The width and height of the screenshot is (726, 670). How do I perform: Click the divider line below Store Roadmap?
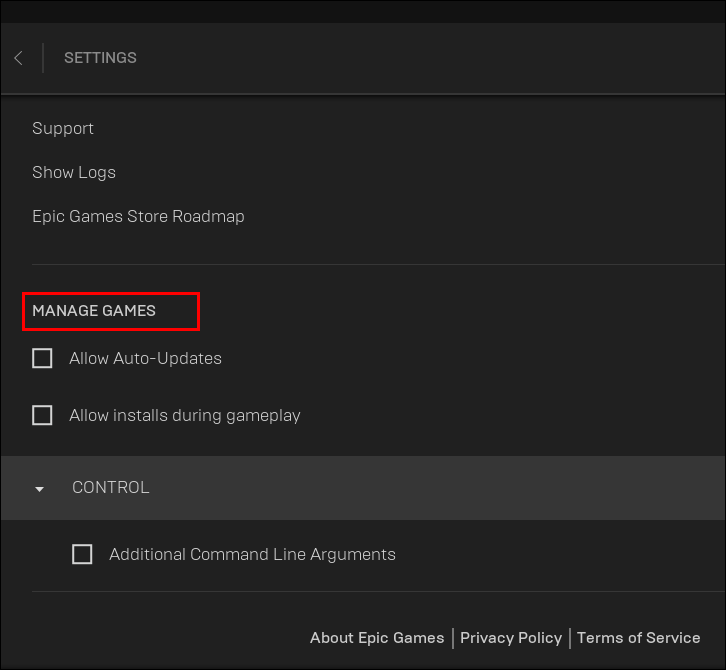tap(378, 265)
